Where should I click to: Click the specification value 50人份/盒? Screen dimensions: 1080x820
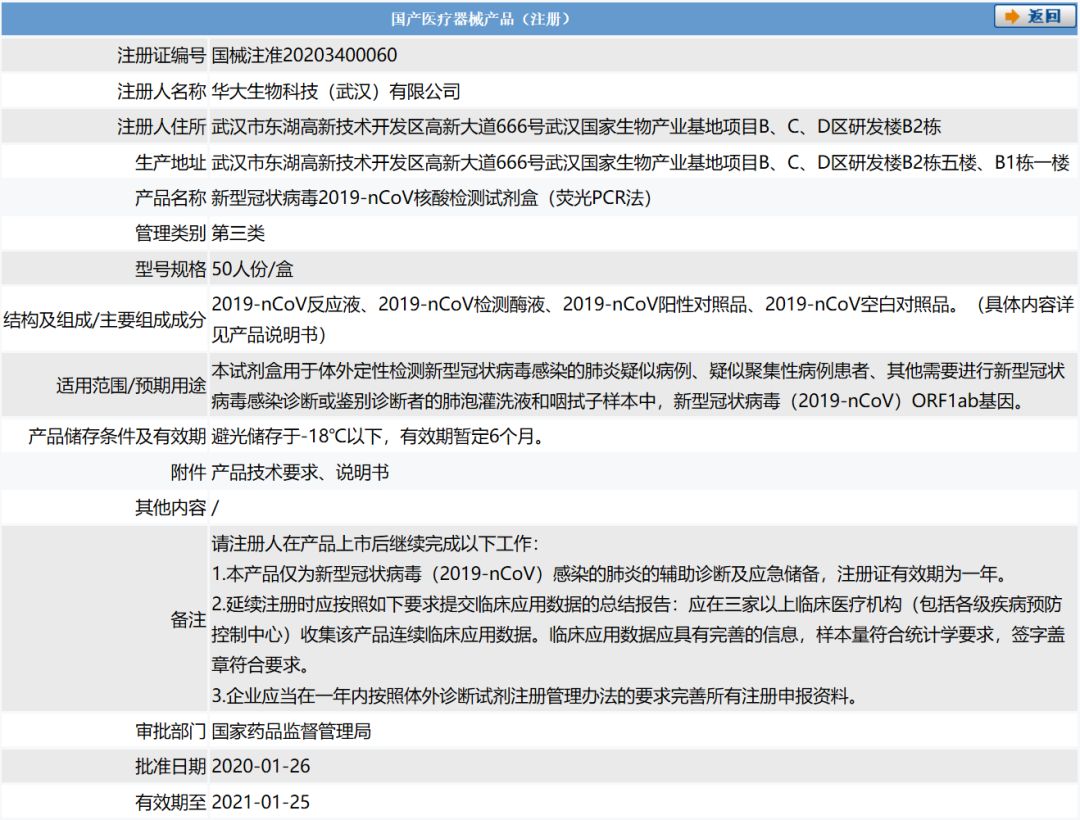(252, 269)
